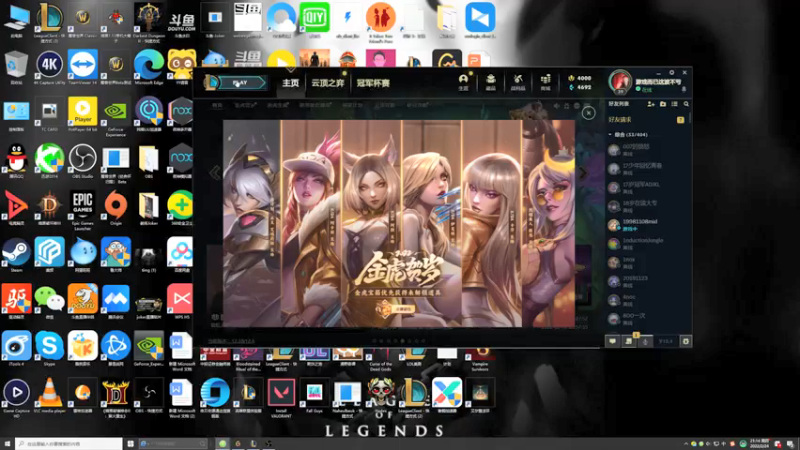Viewport: 800px width, 450px height.
Task: Select friend 1nductionJungle in the list
Action: (x=646, y=243)
